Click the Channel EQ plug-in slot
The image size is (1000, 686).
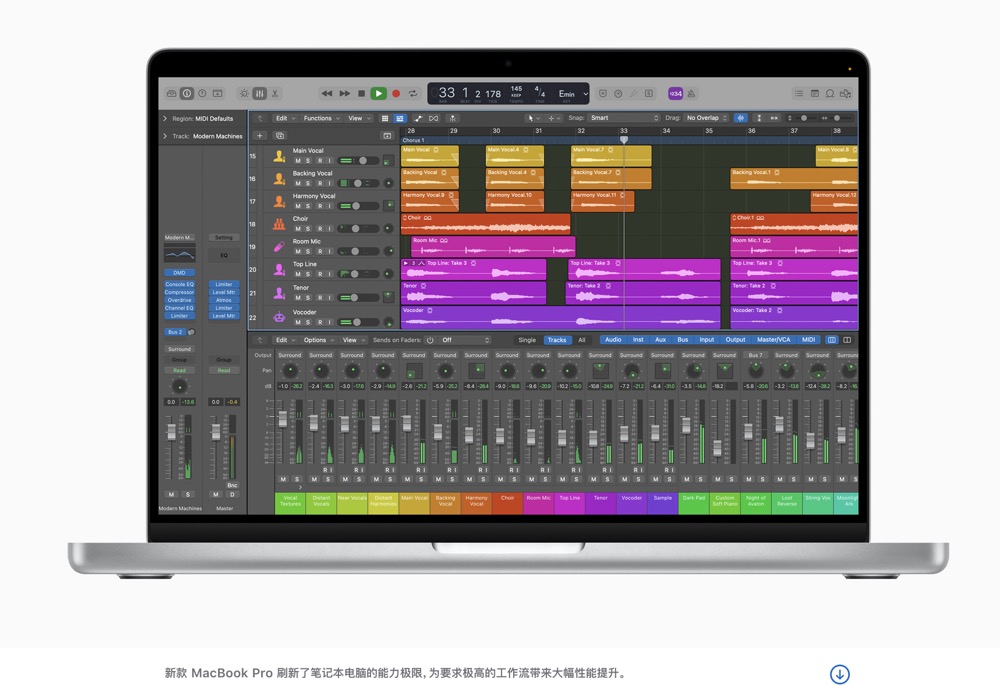click(179, 308)
